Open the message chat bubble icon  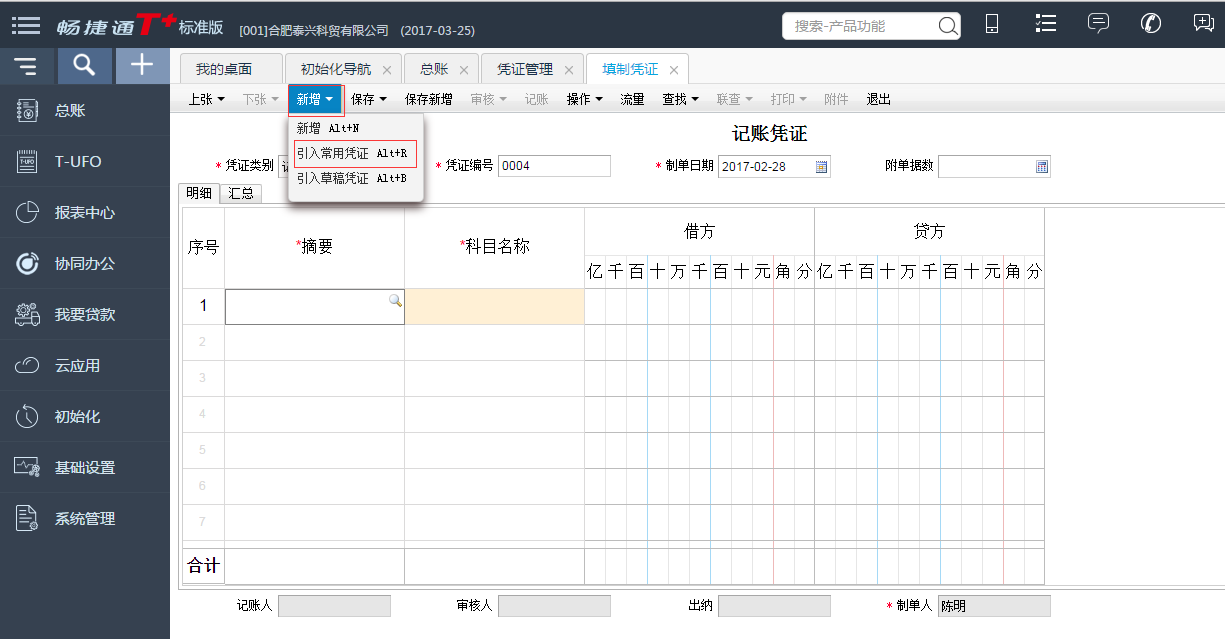tap(1098, 24)
